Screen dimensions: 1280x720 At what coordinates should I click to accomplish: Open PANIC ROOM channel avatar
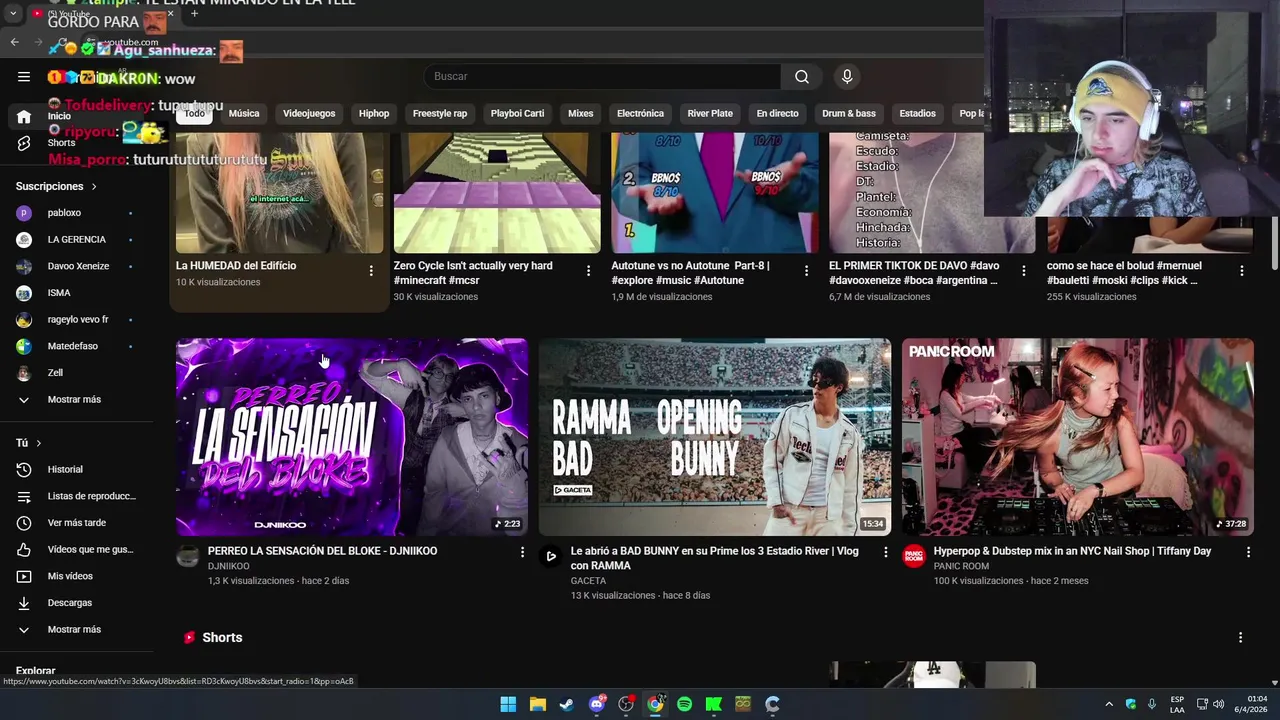click(x=914, y=557)
